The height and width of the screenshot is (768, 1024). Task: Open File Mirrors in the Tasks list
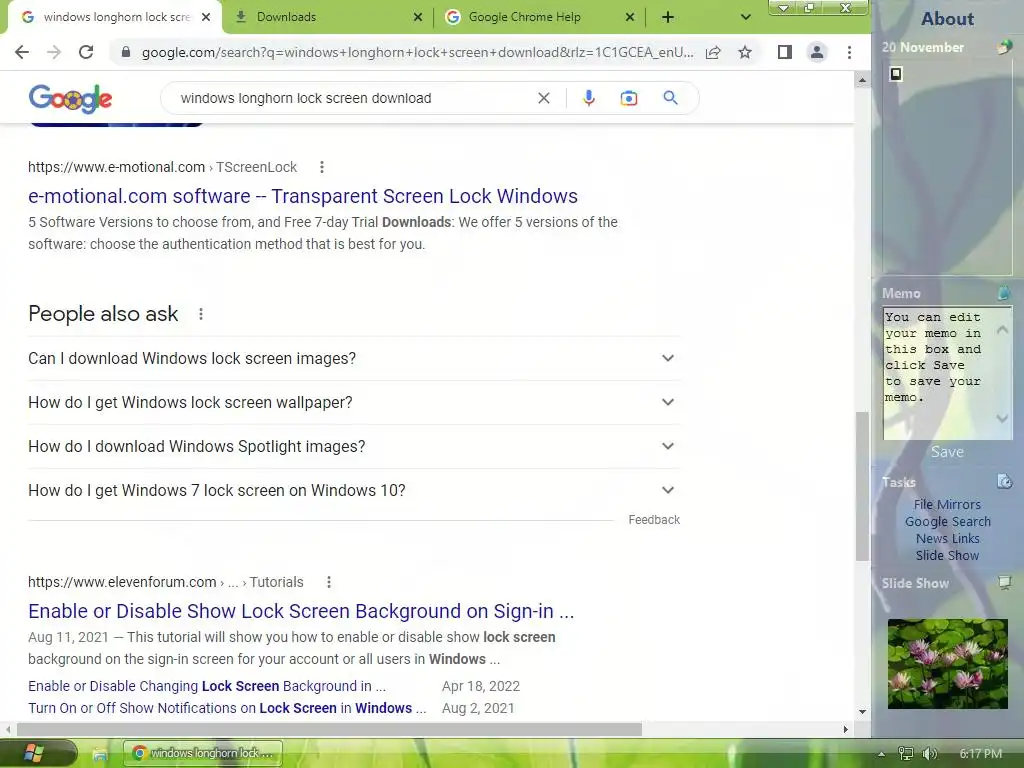947,504
